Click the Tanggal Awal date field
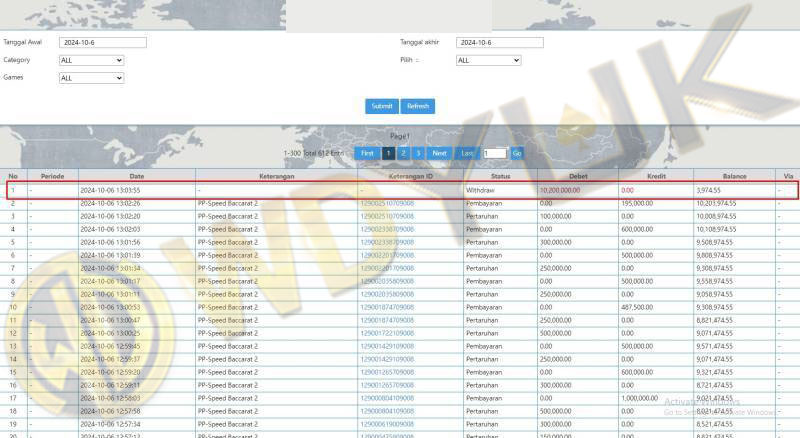The image size is (800, 438). tap(103, 43)
